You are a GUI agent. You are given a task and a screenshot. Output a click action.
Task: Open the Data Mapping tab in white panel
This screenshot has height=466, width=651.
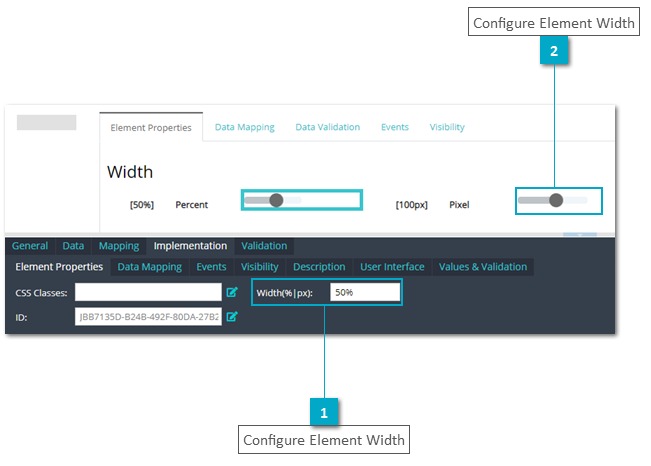pos(245,127)
